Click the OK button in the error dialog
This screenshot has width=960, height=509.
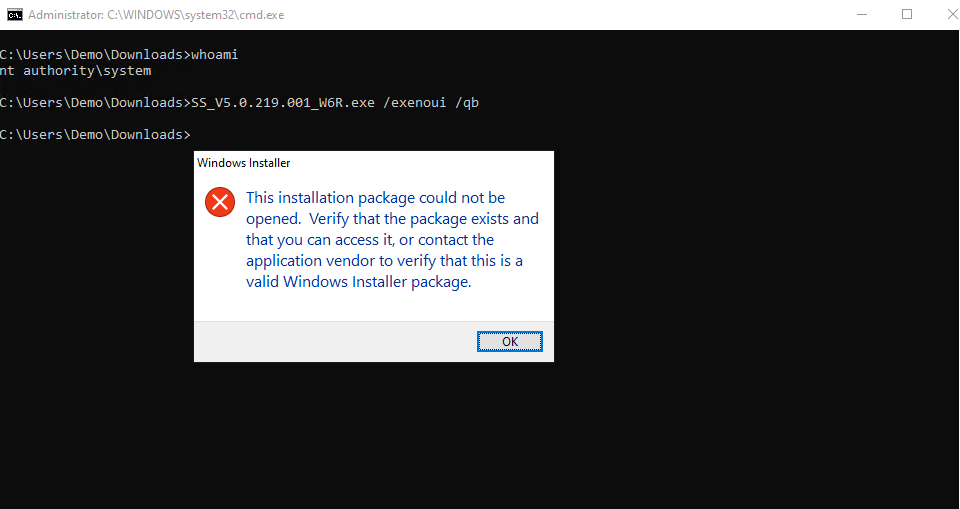[510, 341]
